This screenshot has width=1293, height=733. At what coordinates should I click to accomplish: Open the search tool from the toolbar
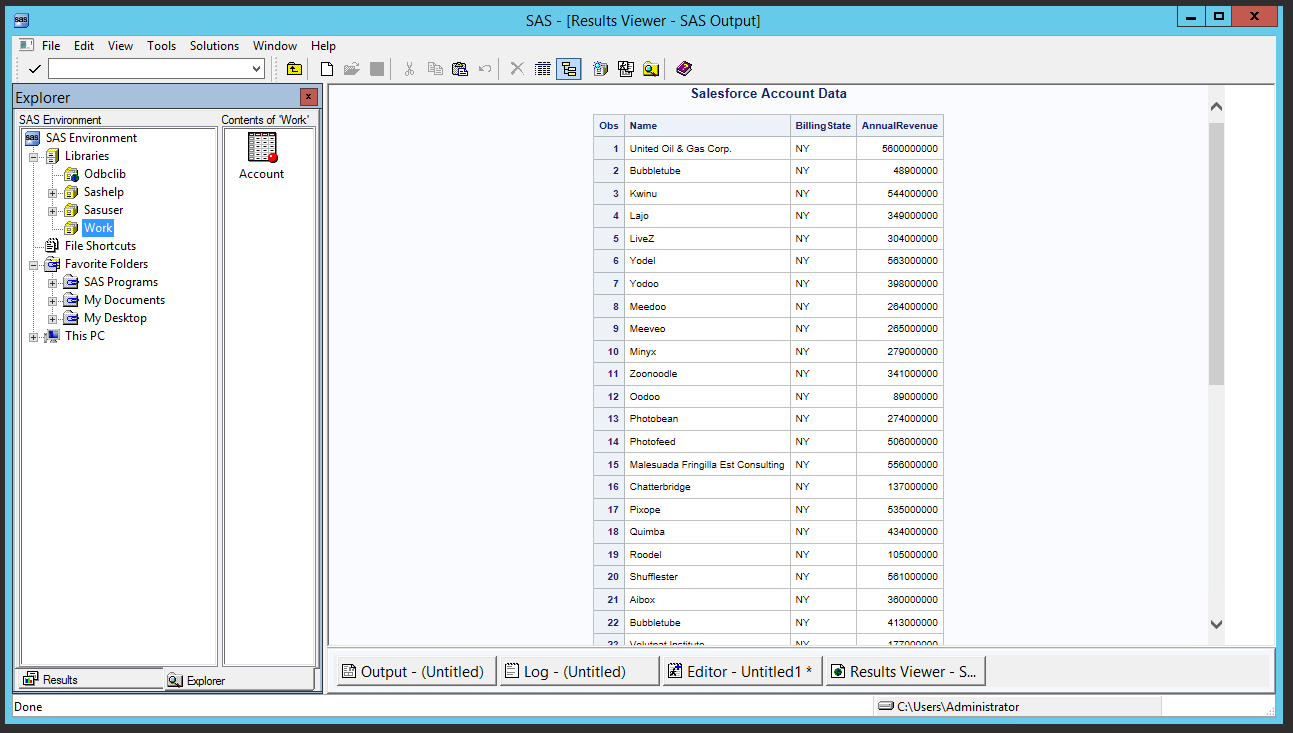pos(651,68)
